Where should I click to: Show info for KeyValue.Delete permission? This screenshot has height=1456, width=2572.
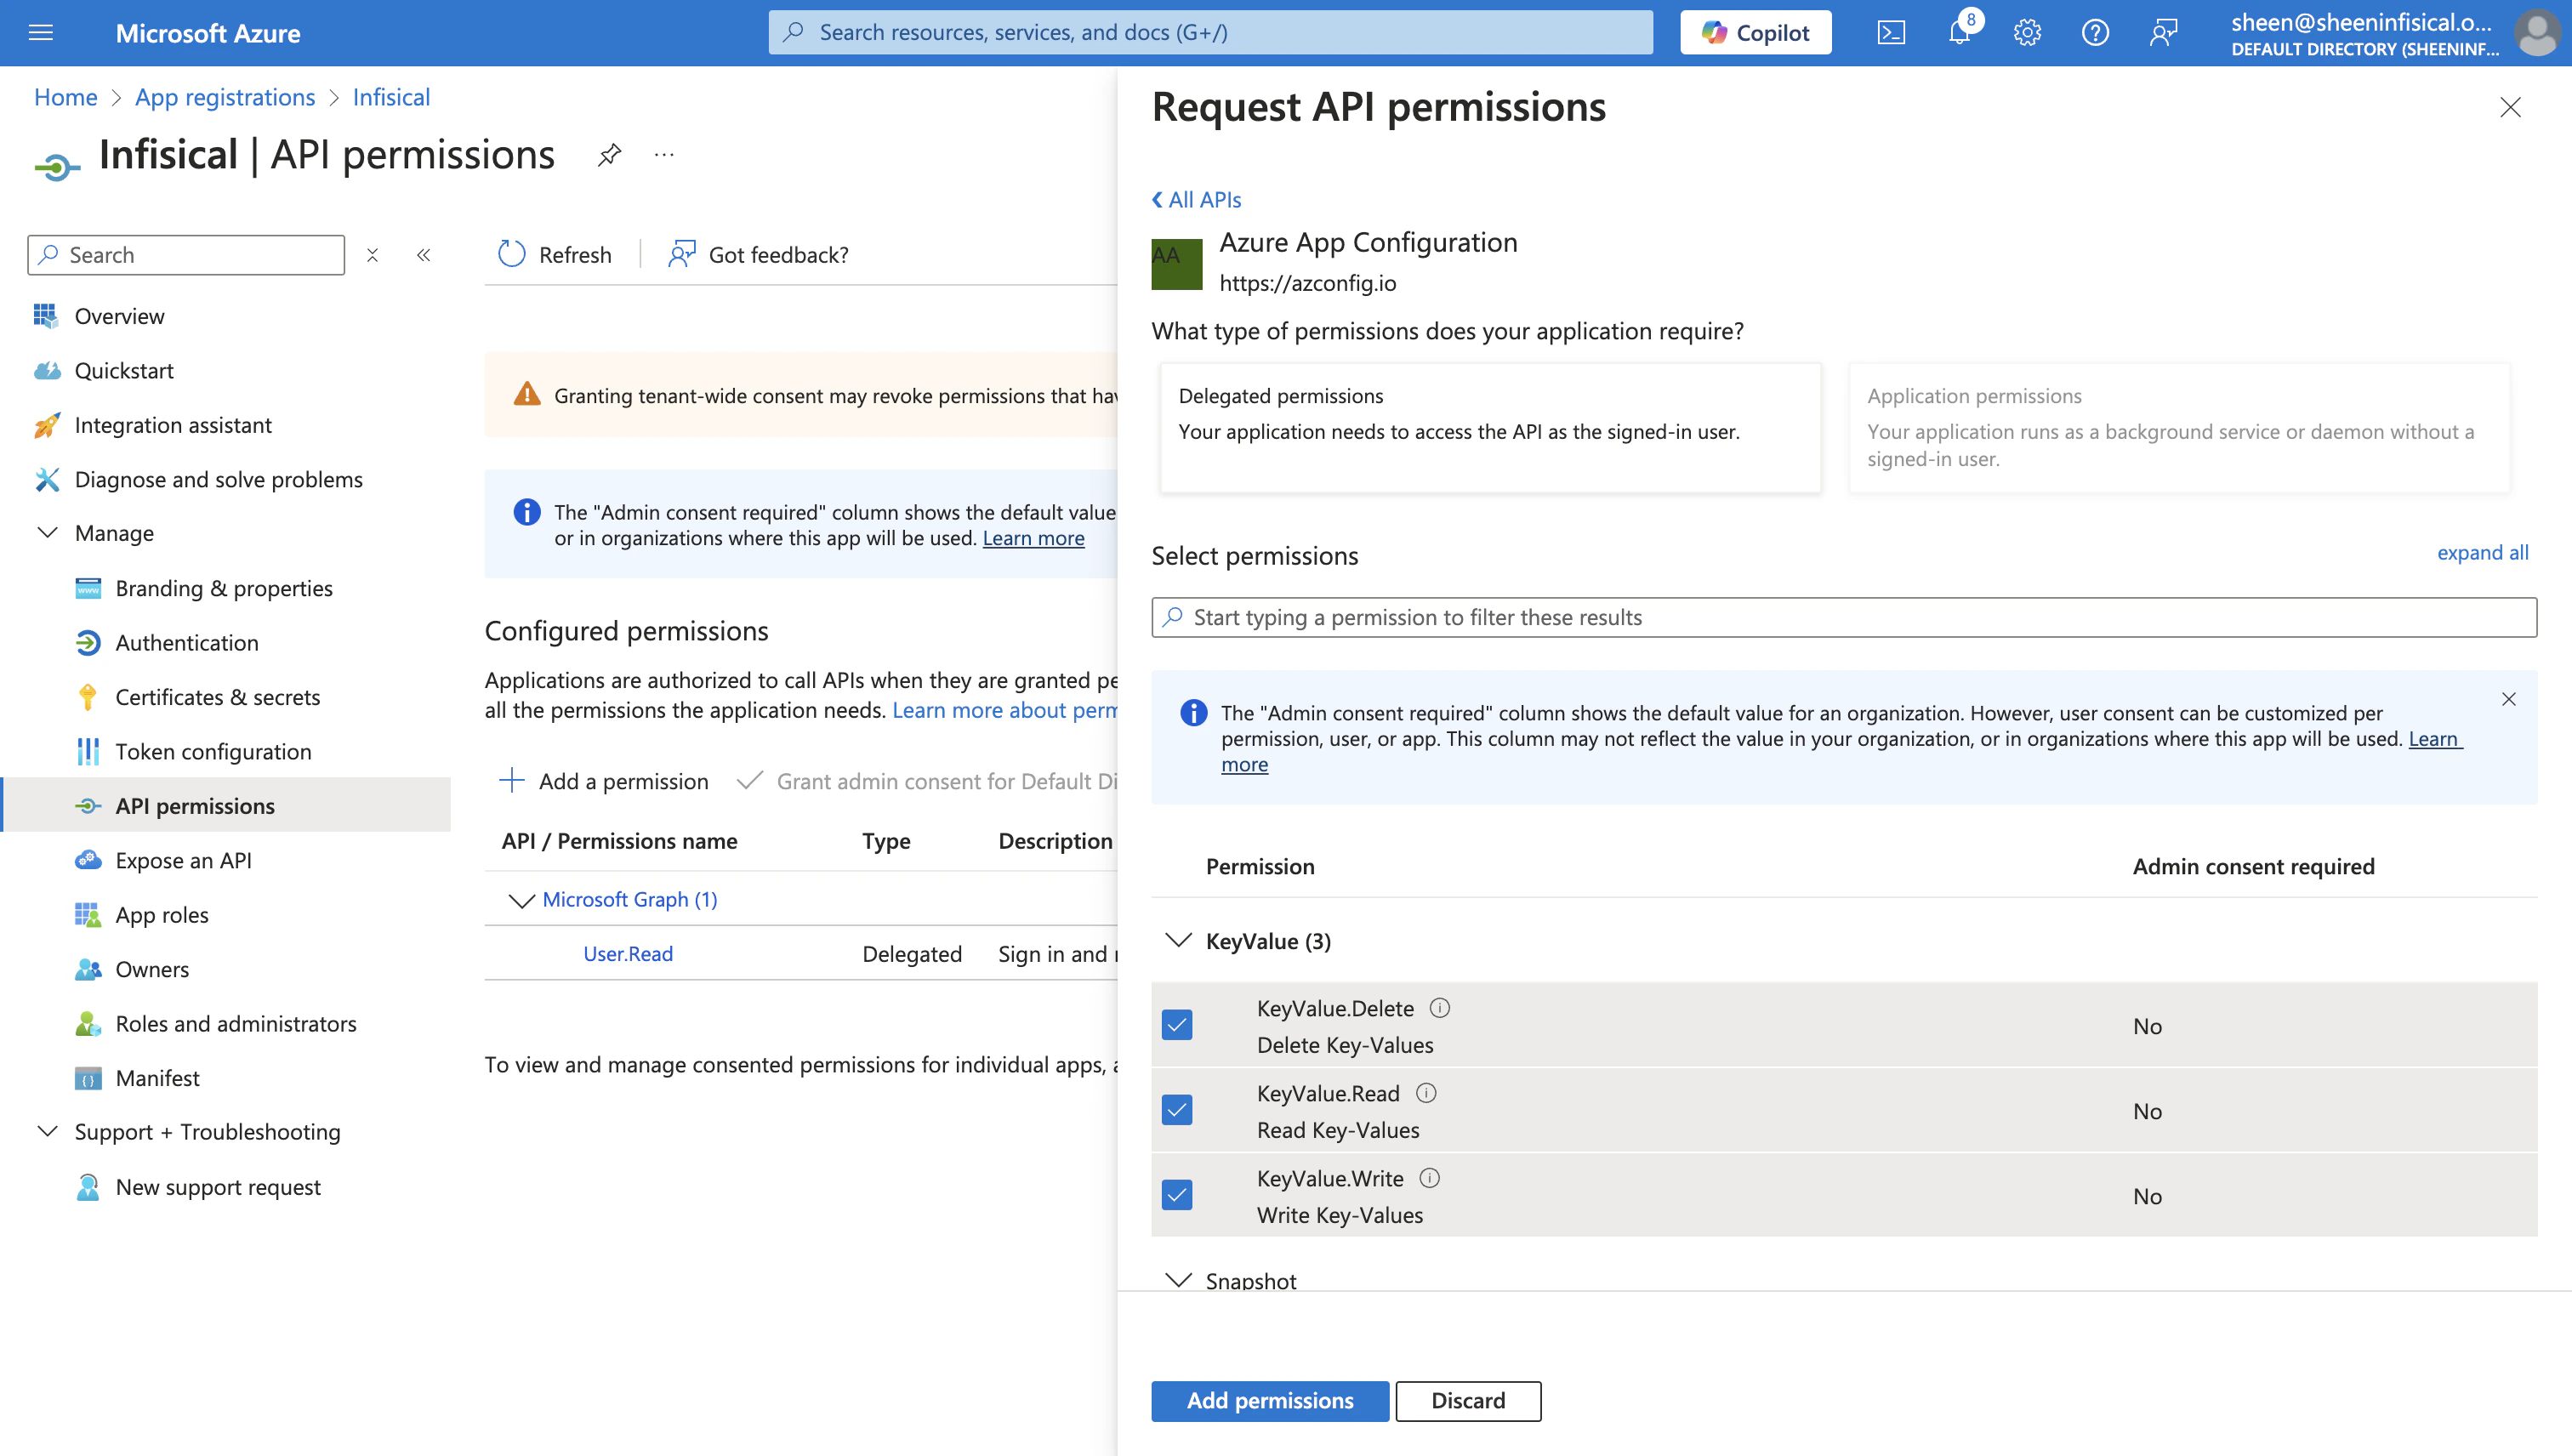click(1440, 1008)
